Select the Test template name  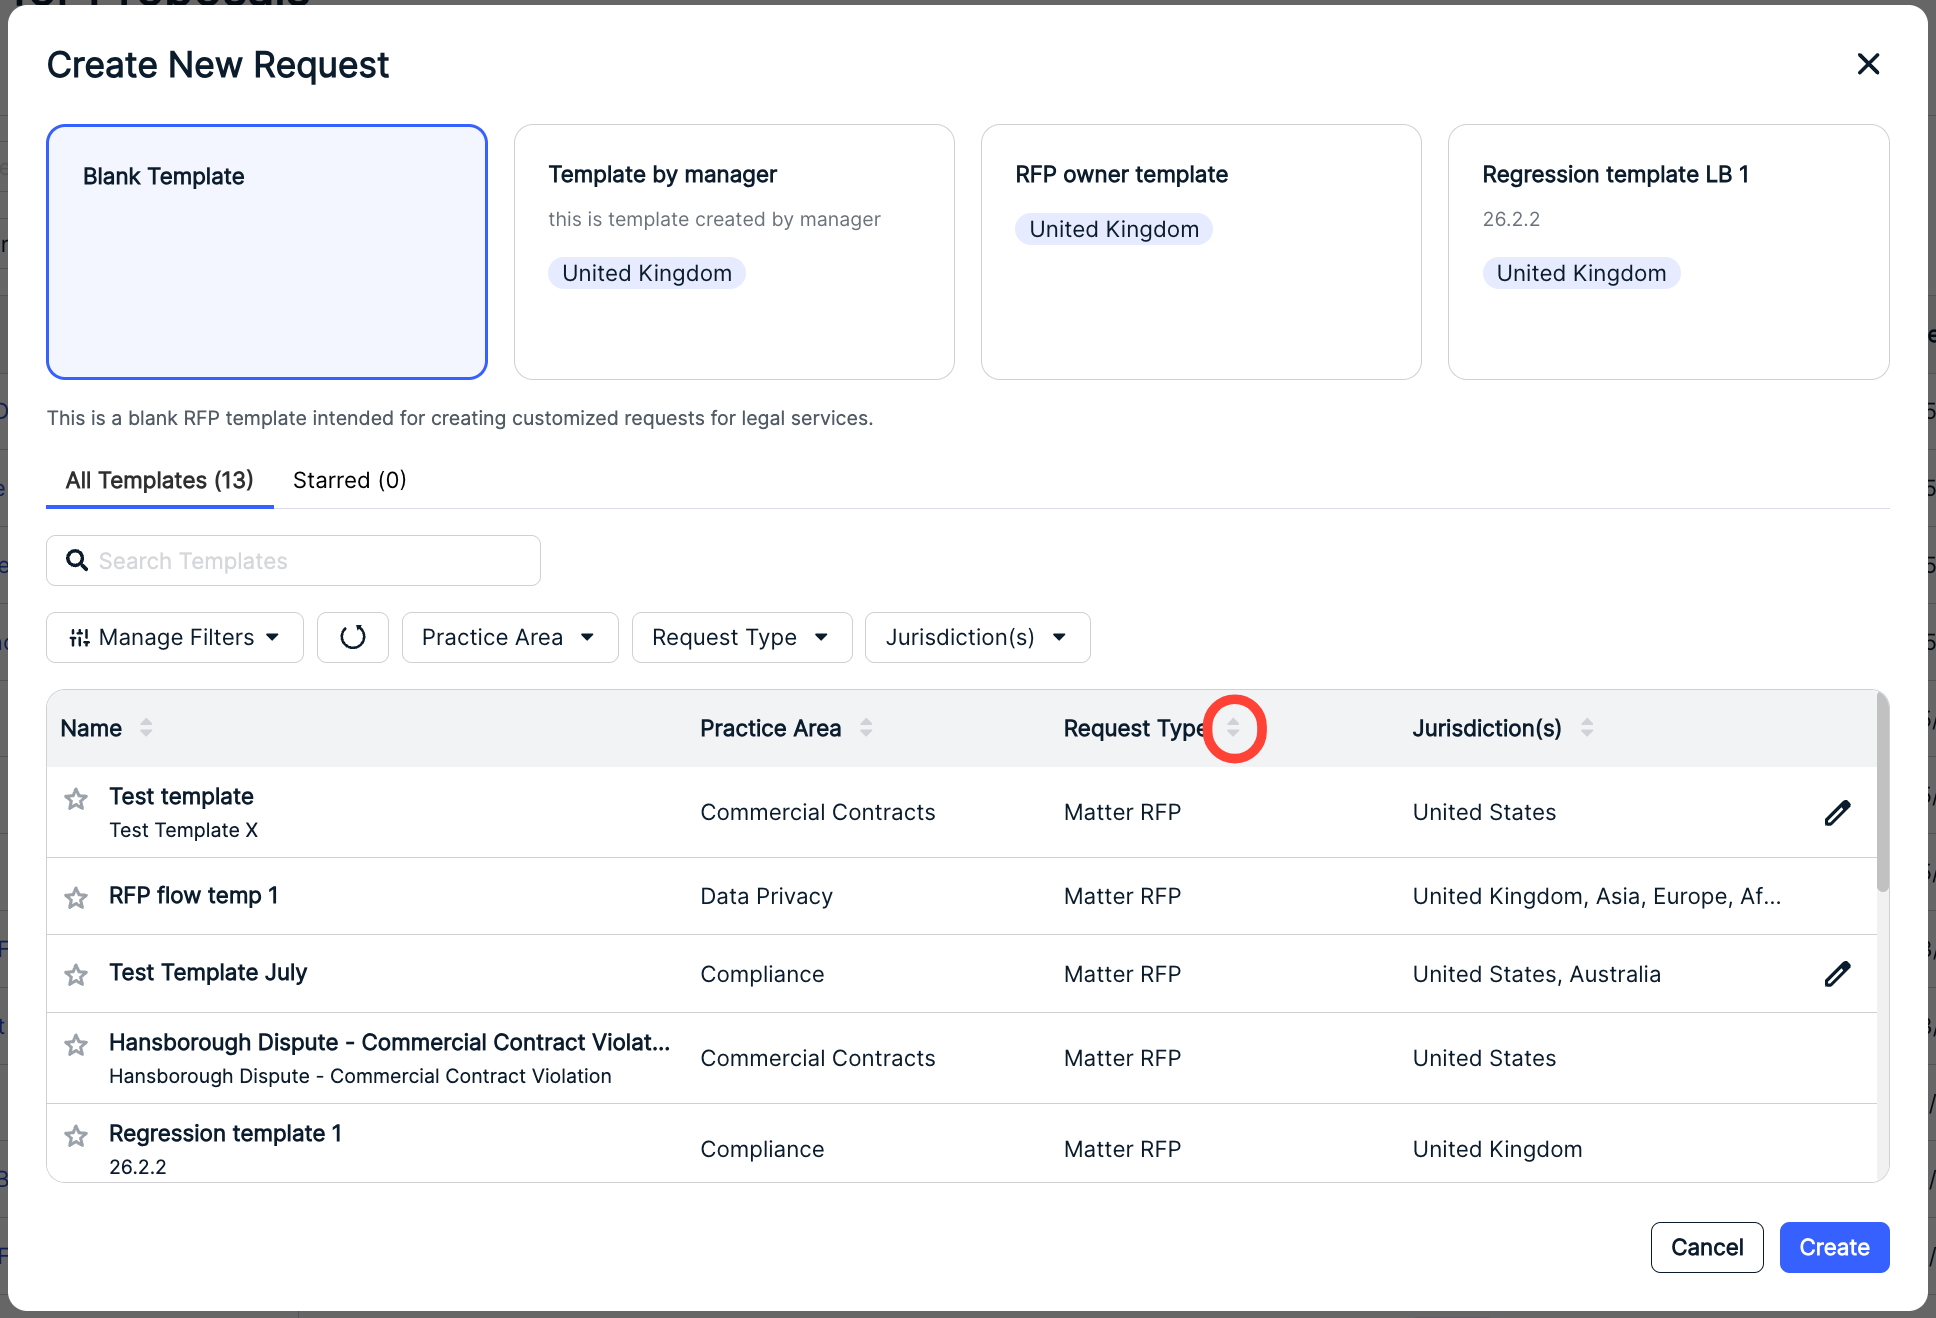[x=181, y=796]
